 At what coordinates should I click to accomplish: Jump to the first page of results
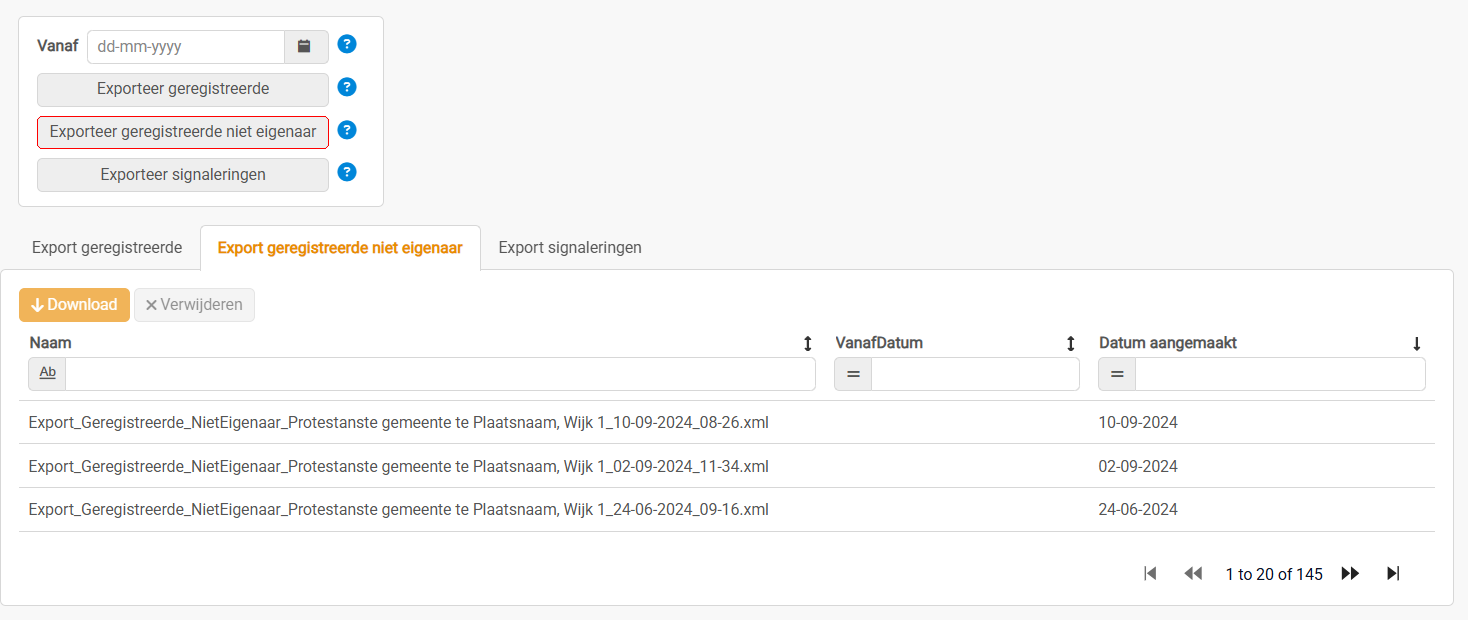click(x=1150, y=574)
